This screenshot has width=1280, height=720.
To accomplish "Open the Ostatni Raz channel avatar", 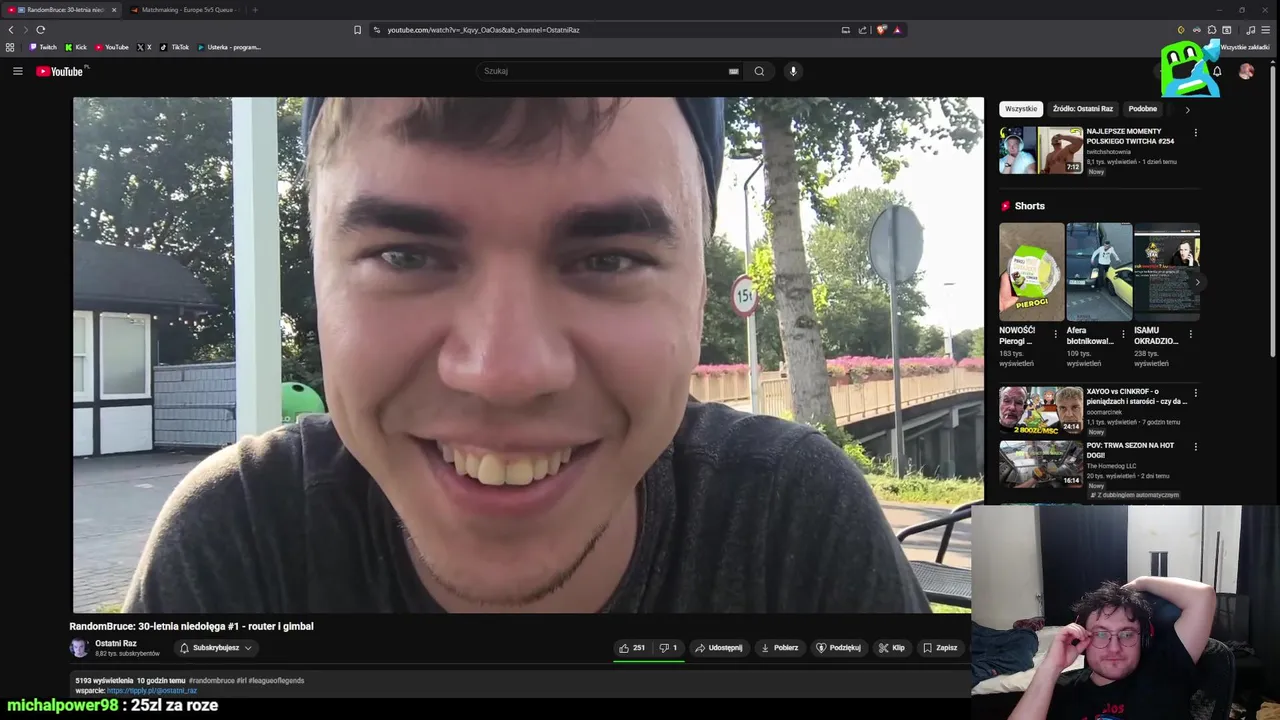I will click(79, 648).
